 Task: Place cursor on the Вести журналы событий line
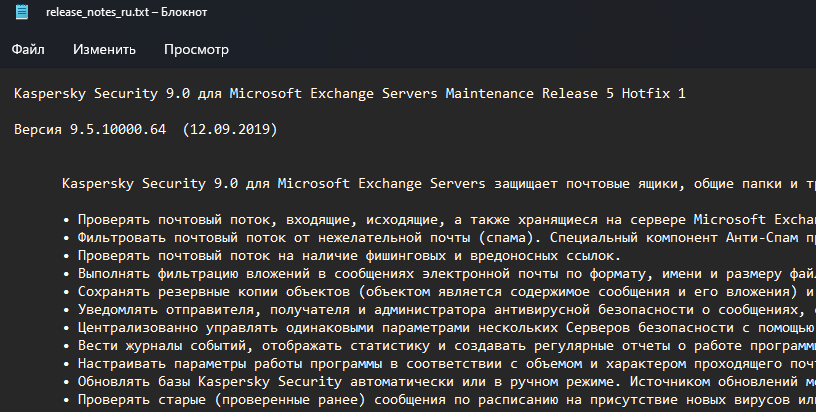(x=300, y=346)
